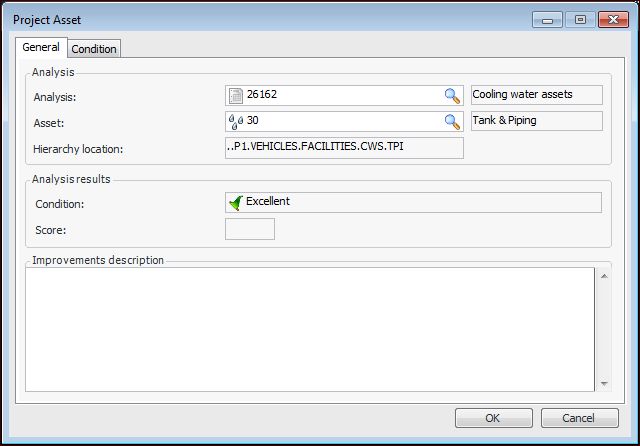Click the document icon beside 26162
The image size is (640, 446).
tap(236, 96)
